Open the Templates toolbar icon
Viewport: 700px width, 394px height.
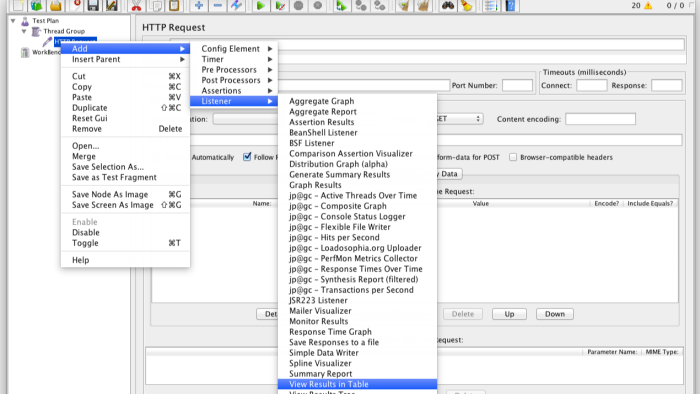[37, 5]
